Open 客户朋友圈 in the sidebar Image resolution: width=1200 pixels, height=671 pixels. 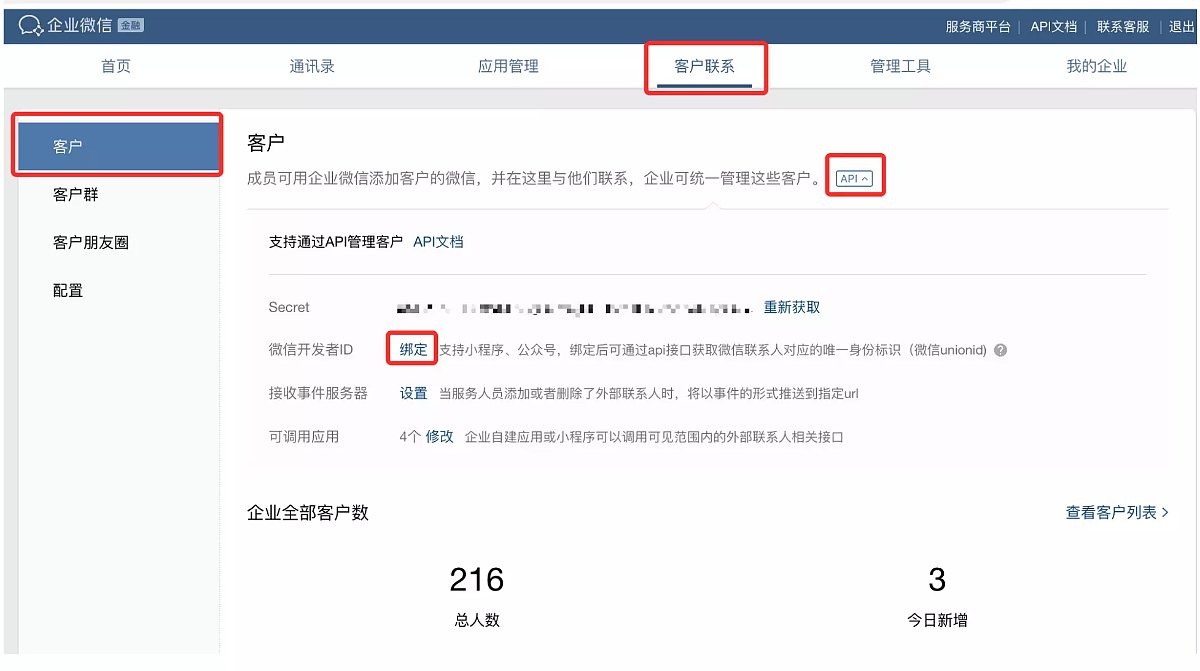coord(91,243)
